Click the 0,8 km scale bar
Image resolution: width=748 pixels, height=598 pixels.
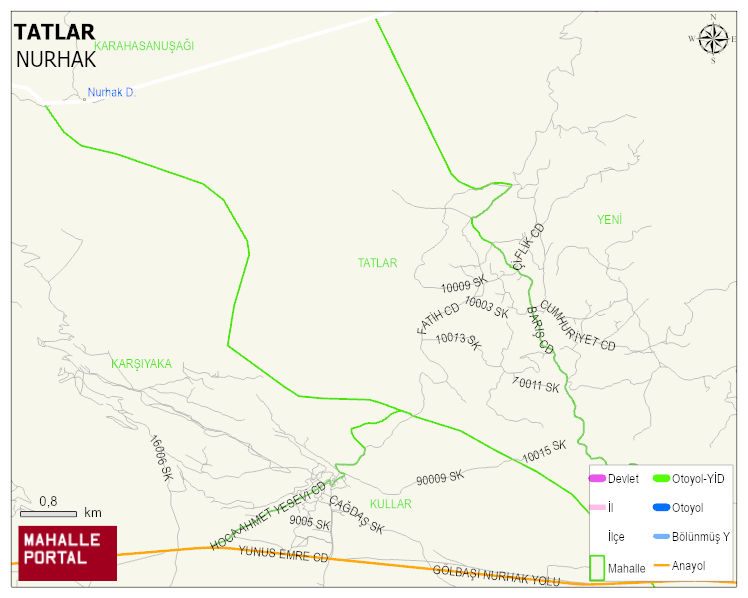(x=48, y=514)
